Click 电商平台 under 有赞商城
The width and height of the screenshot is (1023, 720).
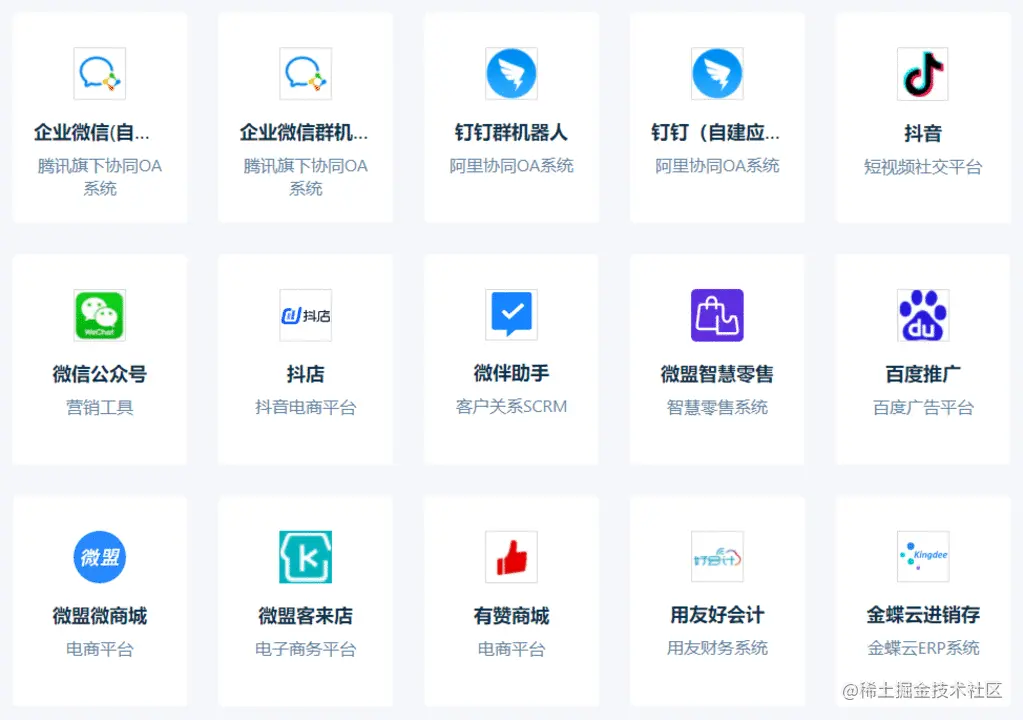(x=512, y=649)
